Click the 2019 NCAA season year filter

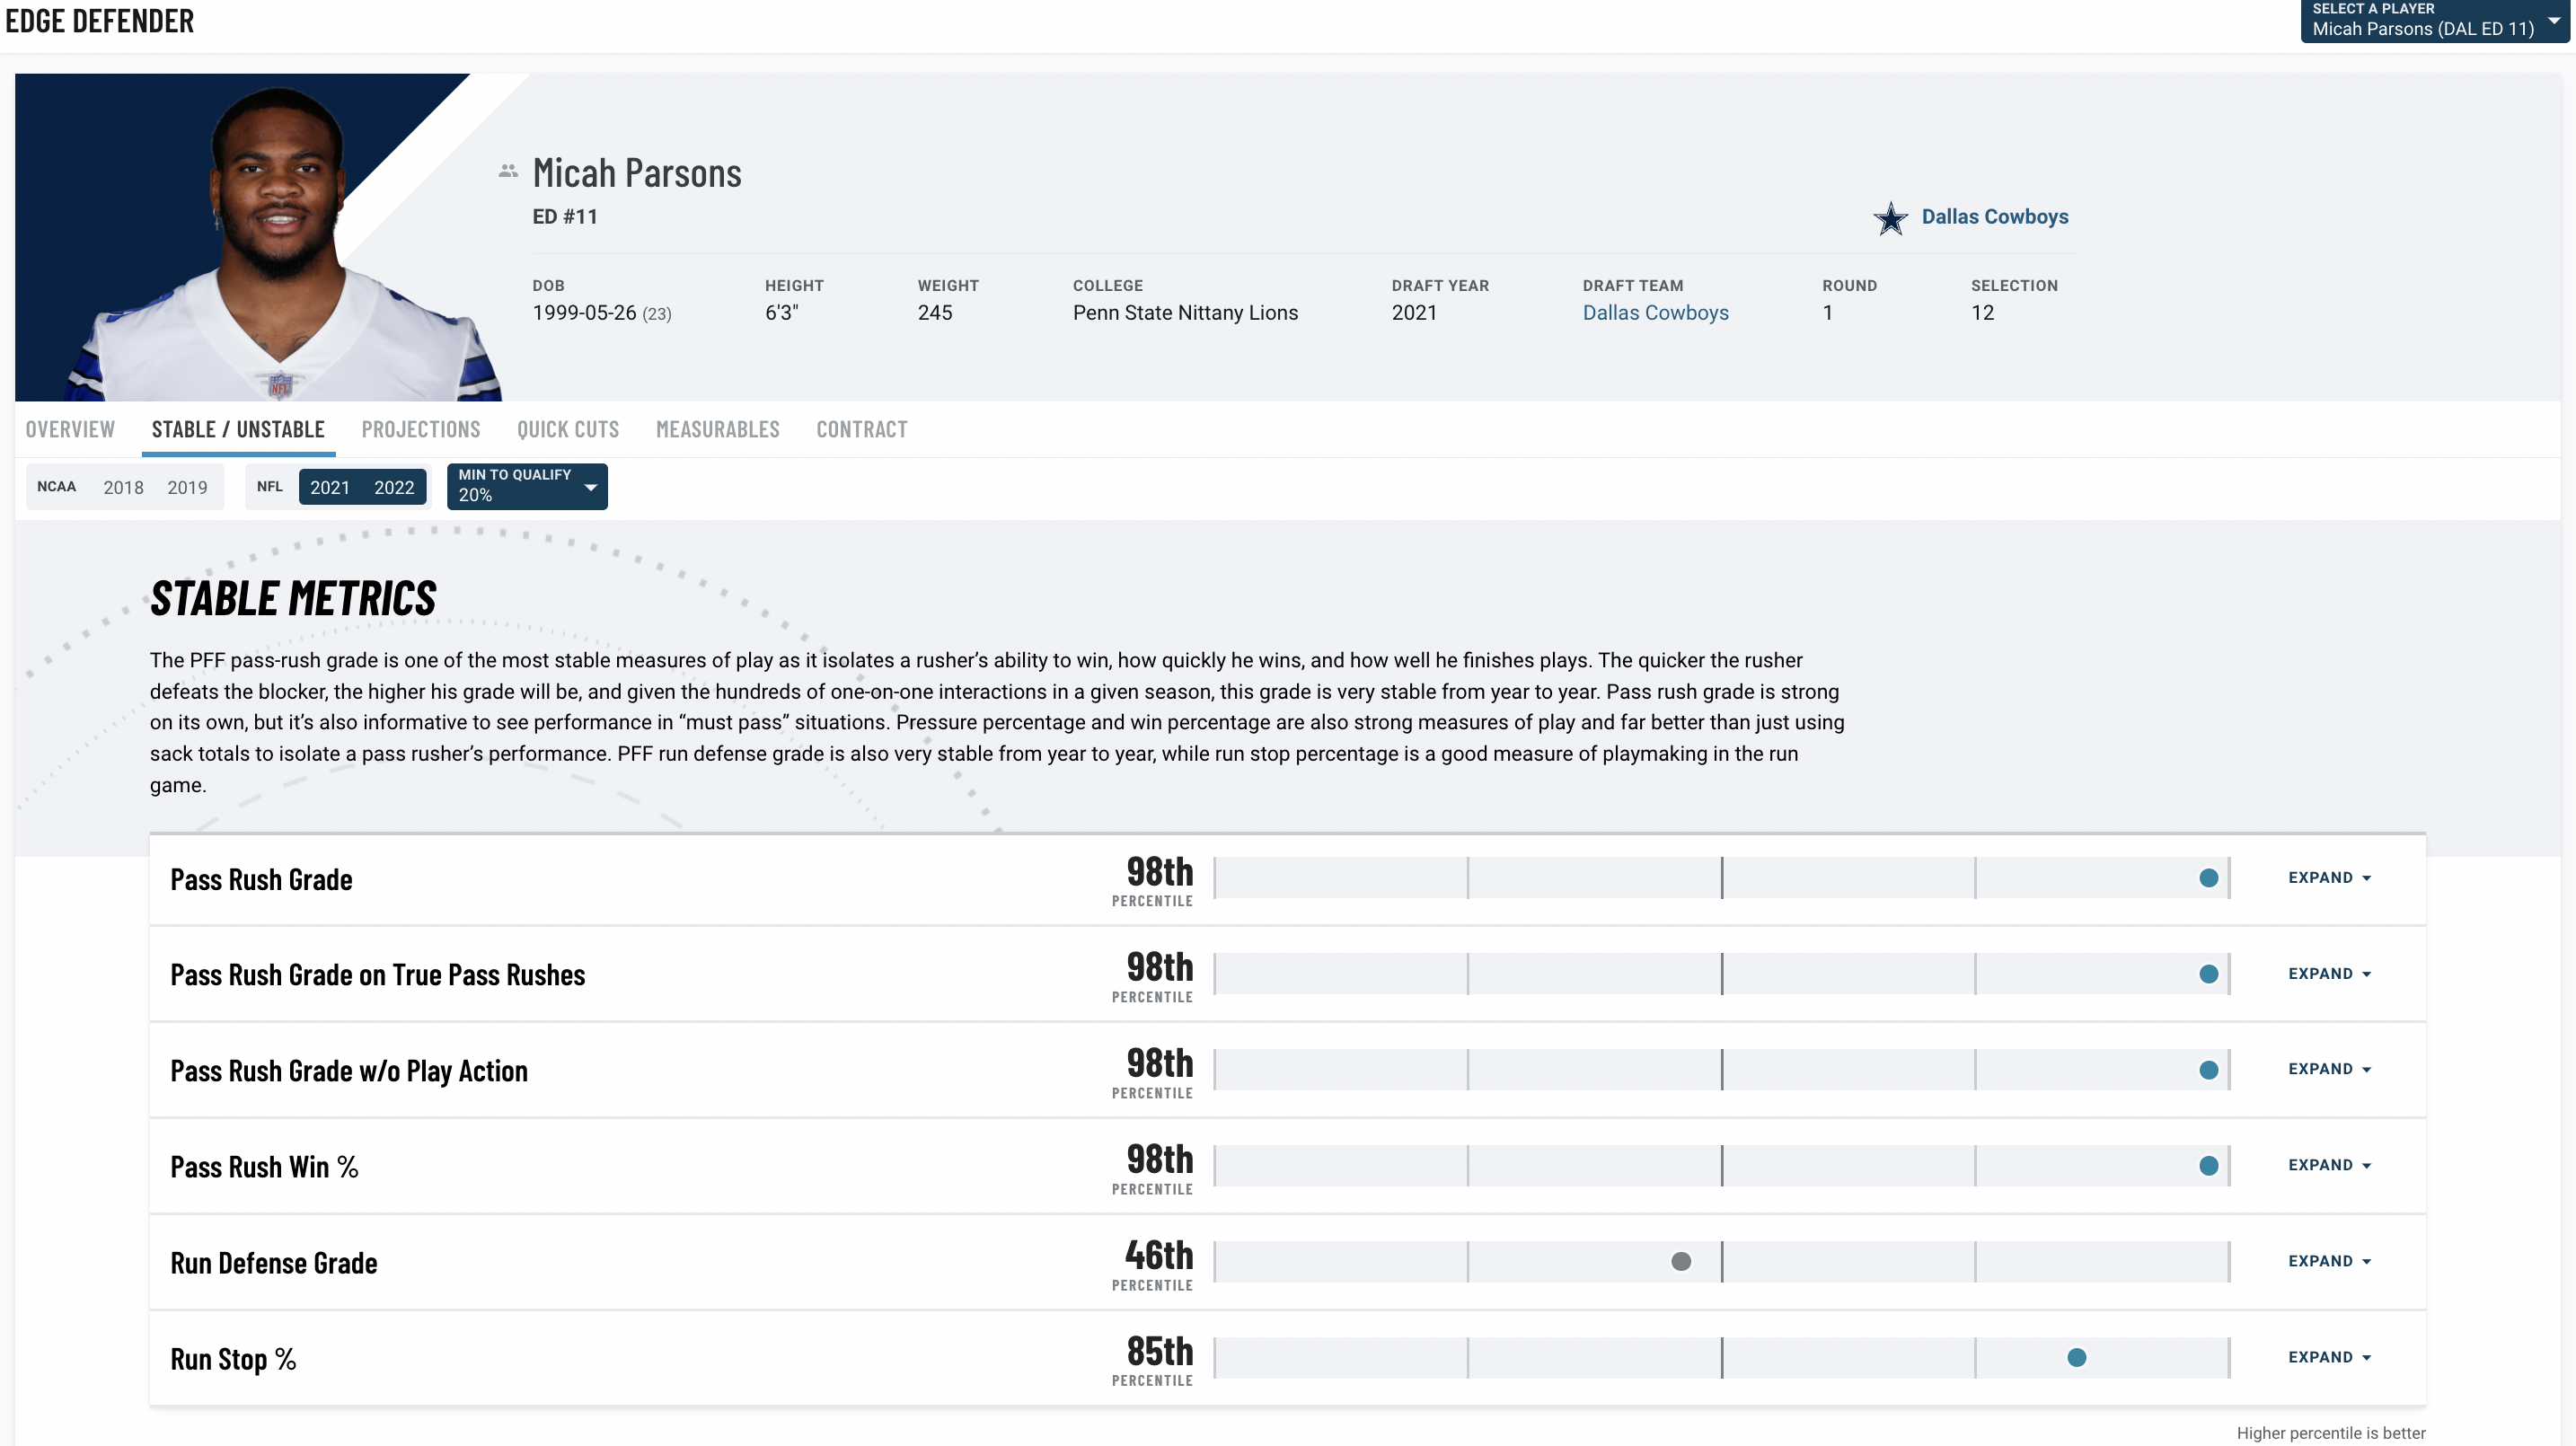190,487
